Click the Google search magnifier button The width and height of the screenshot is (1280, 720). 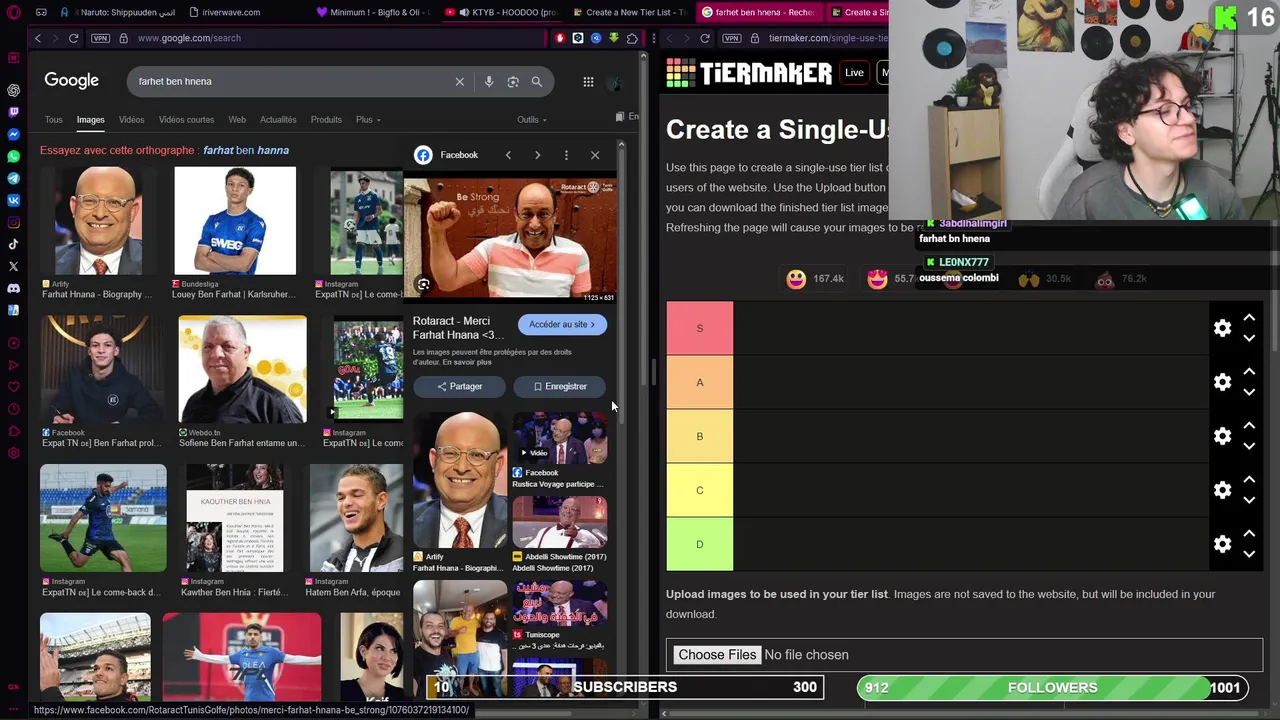pos(537,82)
